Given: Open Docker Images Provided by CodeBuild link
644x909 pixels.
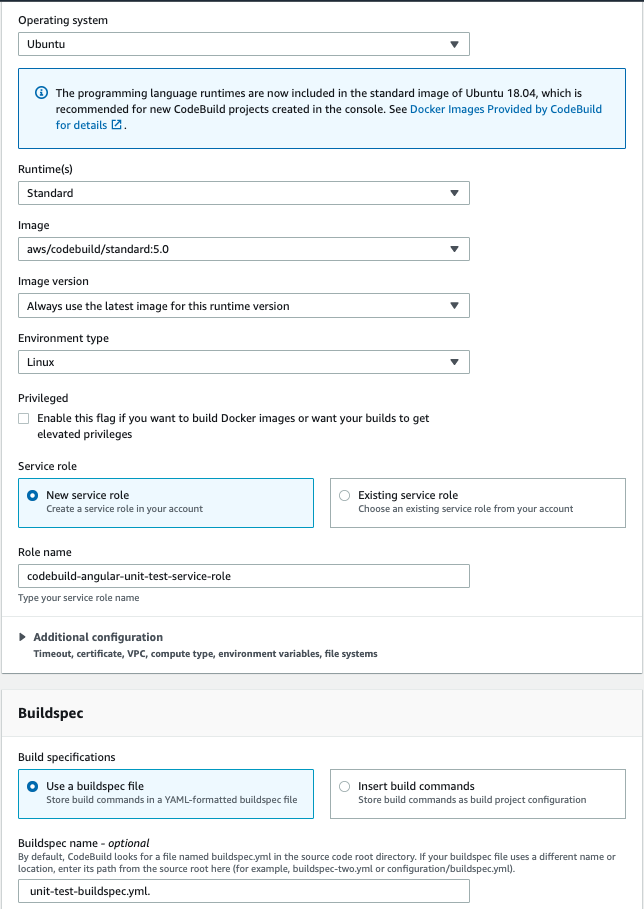Looking at the screenshot, I should click(506, 109).
